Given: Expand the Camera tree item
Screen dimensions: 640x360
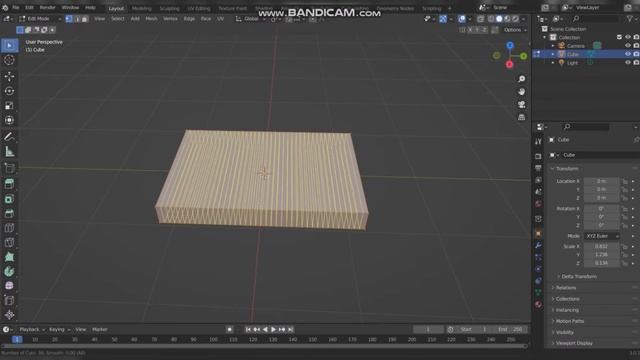Looking at the screenshot, I should [x=553, y=46].
